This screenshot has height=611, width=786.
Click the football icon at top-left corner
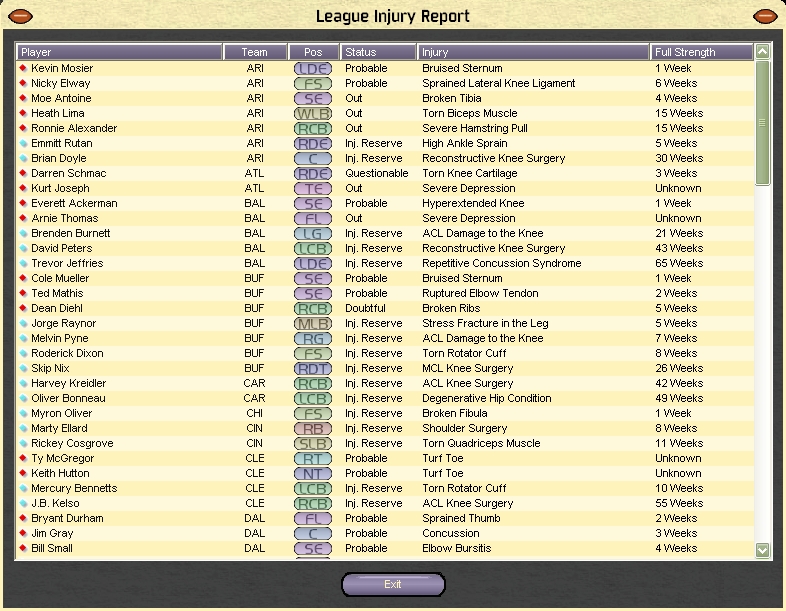19,16
